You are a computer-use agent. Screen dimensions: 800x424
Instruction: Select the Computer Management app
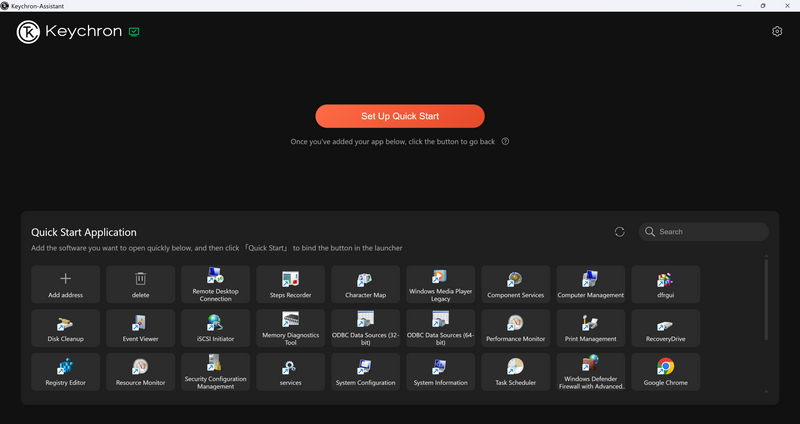pyautogui.click(x=590, y=284)
